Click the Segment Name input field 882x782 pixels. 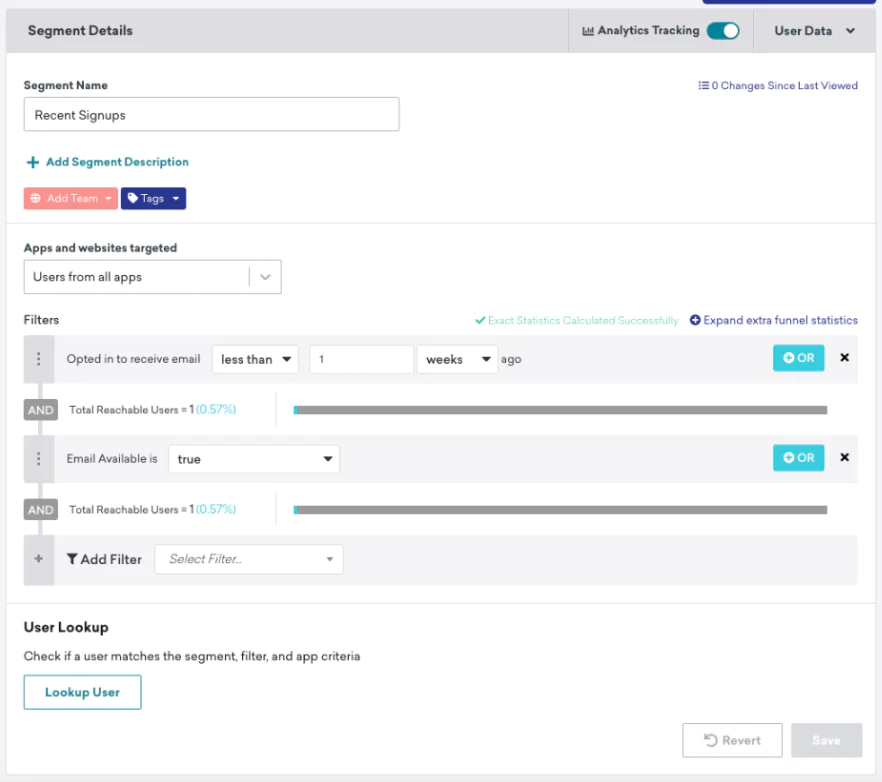pyautogui.click(x=211, y=115)
